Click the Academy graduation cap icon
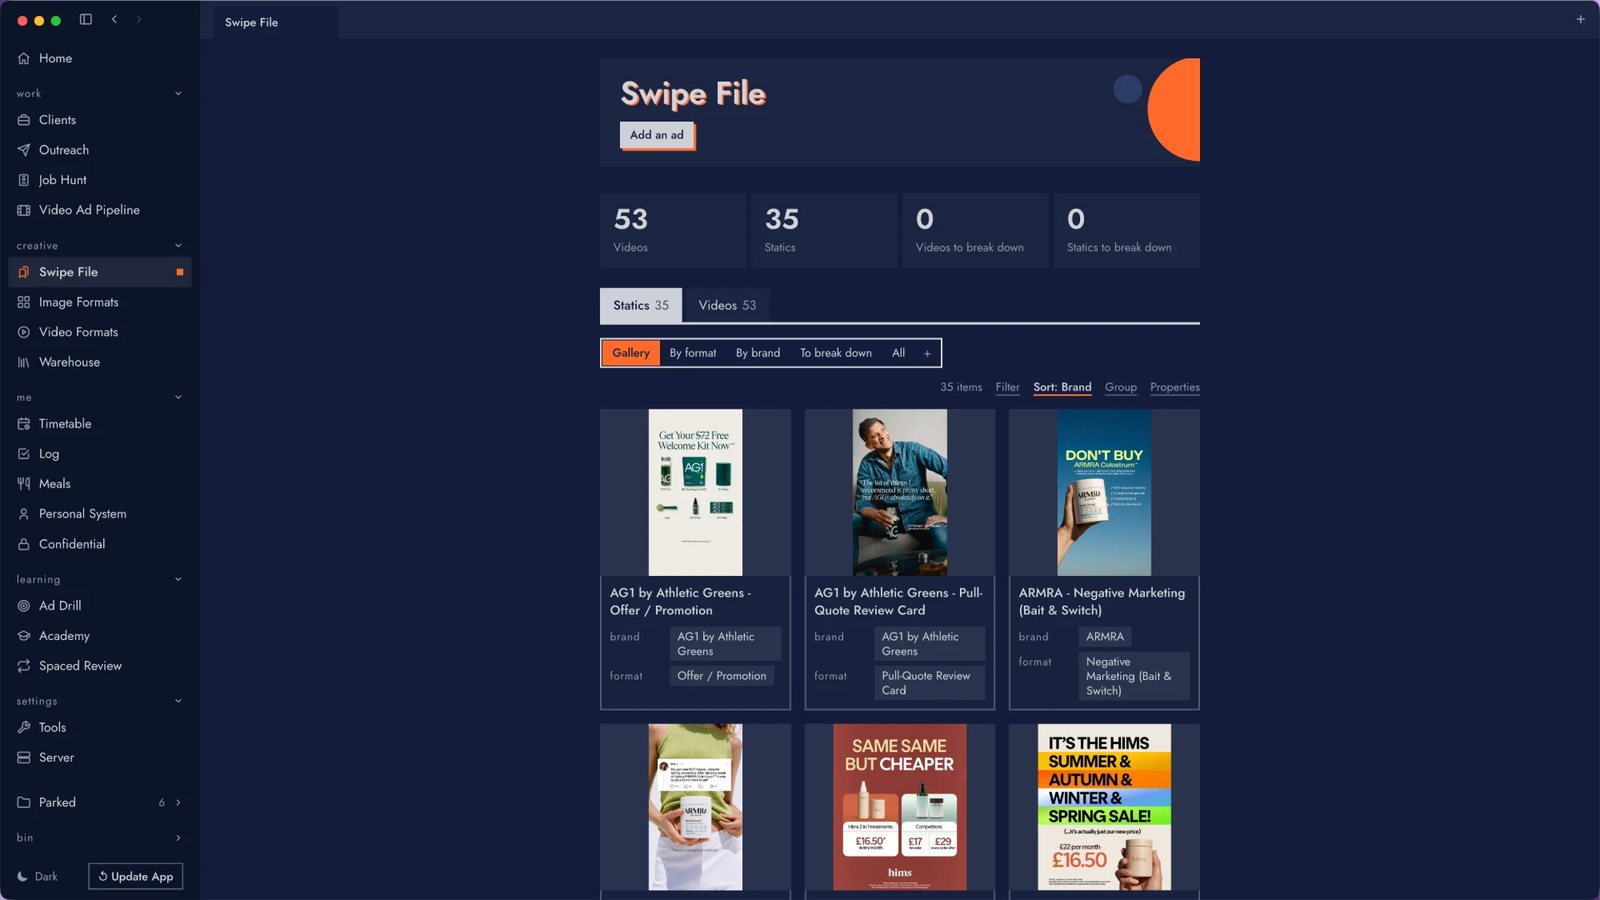Image resolution: width=1600 pixels, height=900 pixels. coord(24,636)
